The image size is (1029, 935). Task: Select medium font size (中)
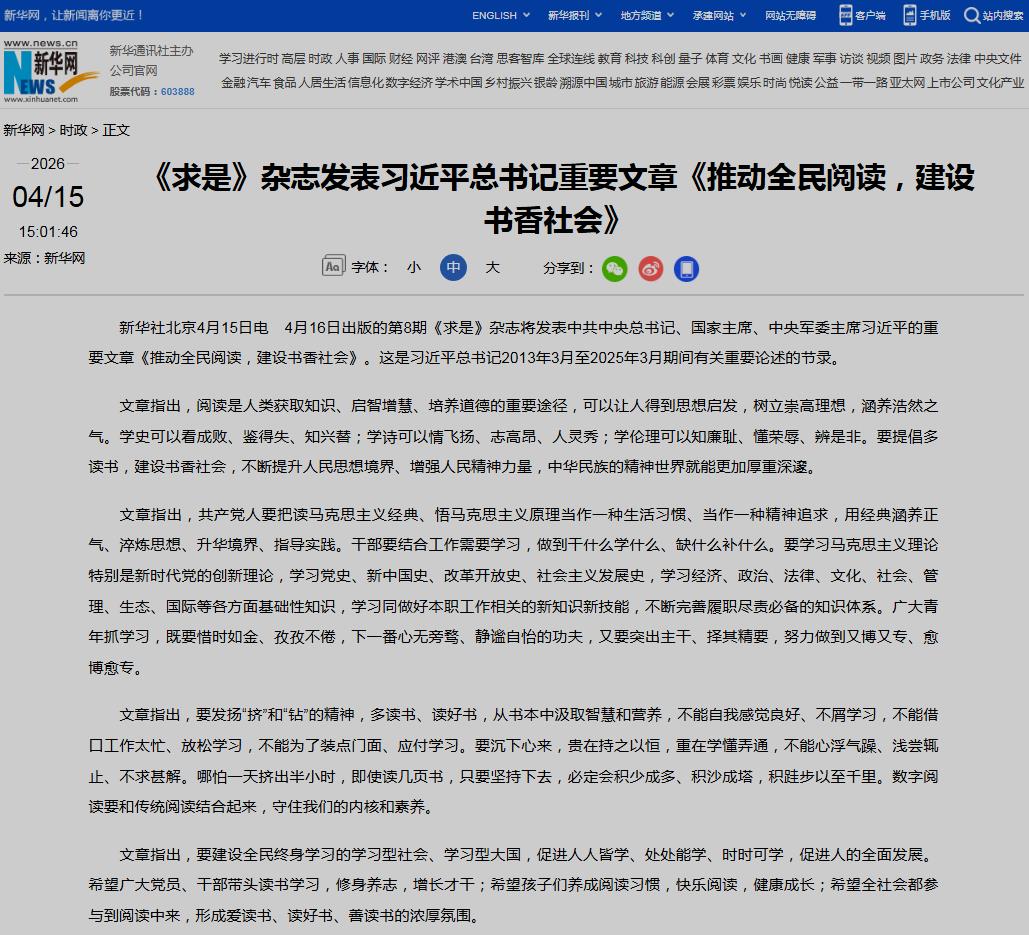coord(453,267)
